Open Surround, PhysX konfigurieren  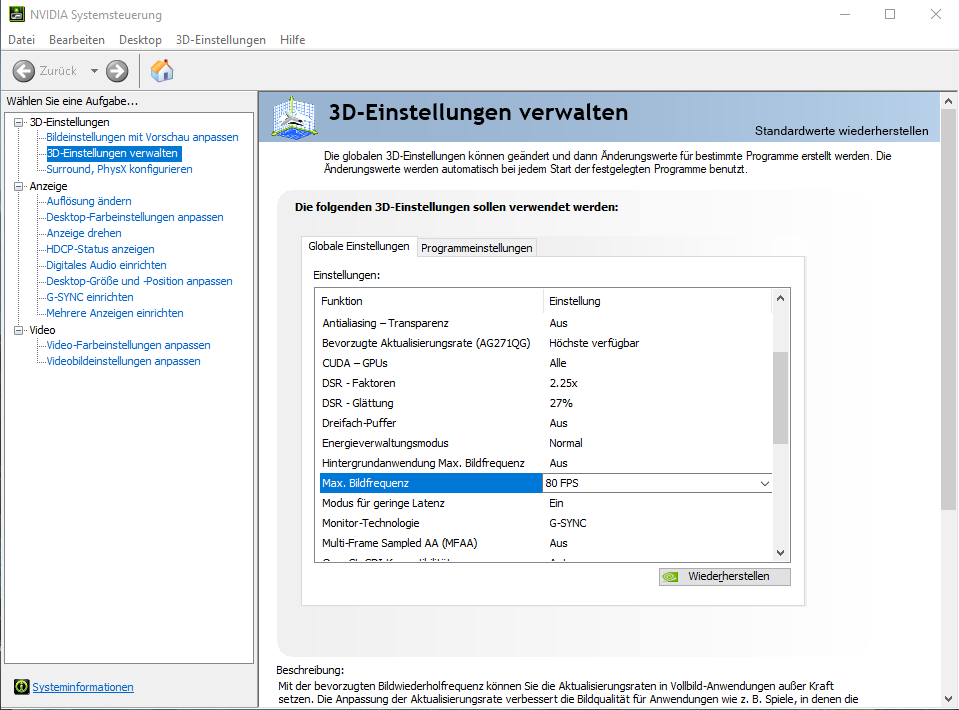click(x=119, y=169)
